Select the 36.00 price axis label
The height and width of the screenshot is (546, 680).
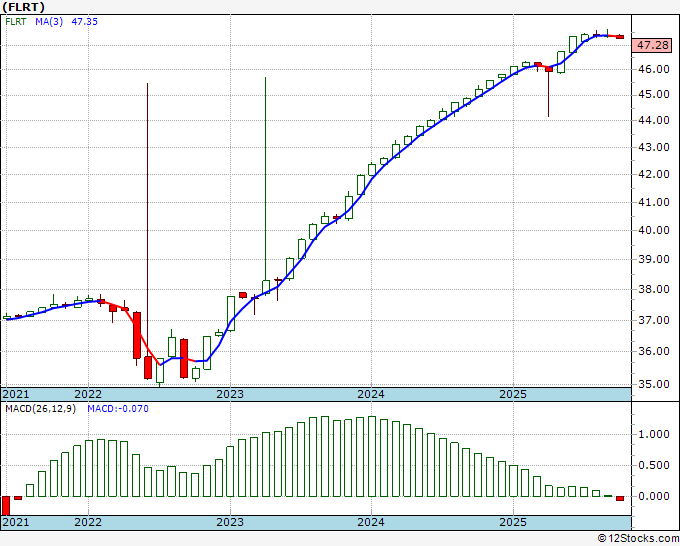654,351
